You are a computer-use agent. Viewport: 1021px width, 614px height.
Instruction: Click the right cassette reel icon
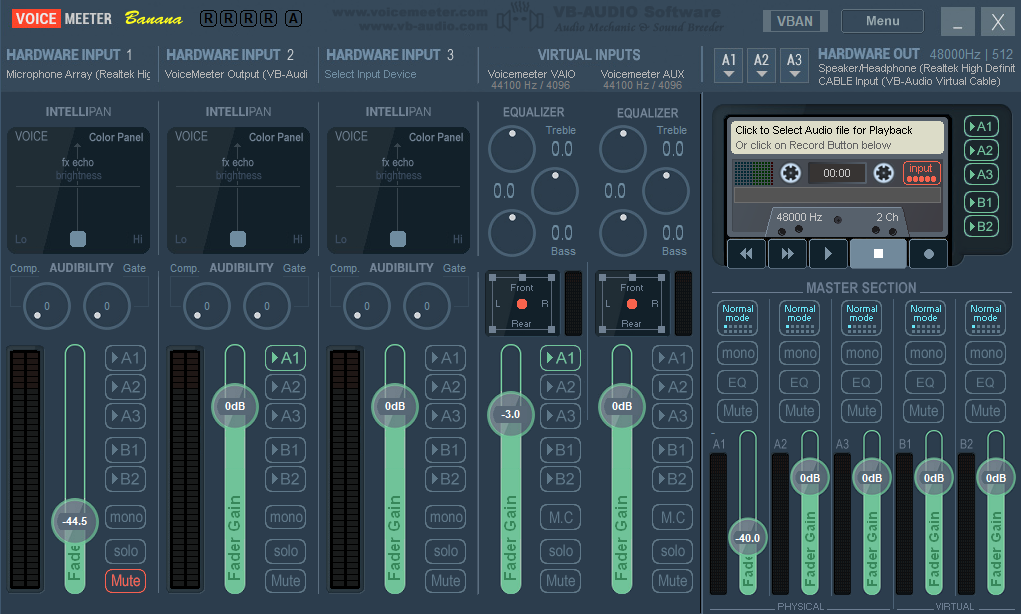[x=884, y=173]
